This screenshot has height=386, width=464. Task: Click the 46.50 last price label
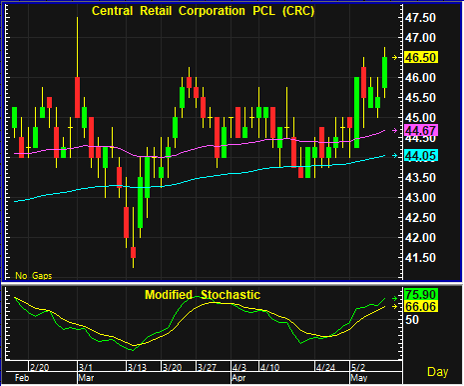(x=421, y=57)
